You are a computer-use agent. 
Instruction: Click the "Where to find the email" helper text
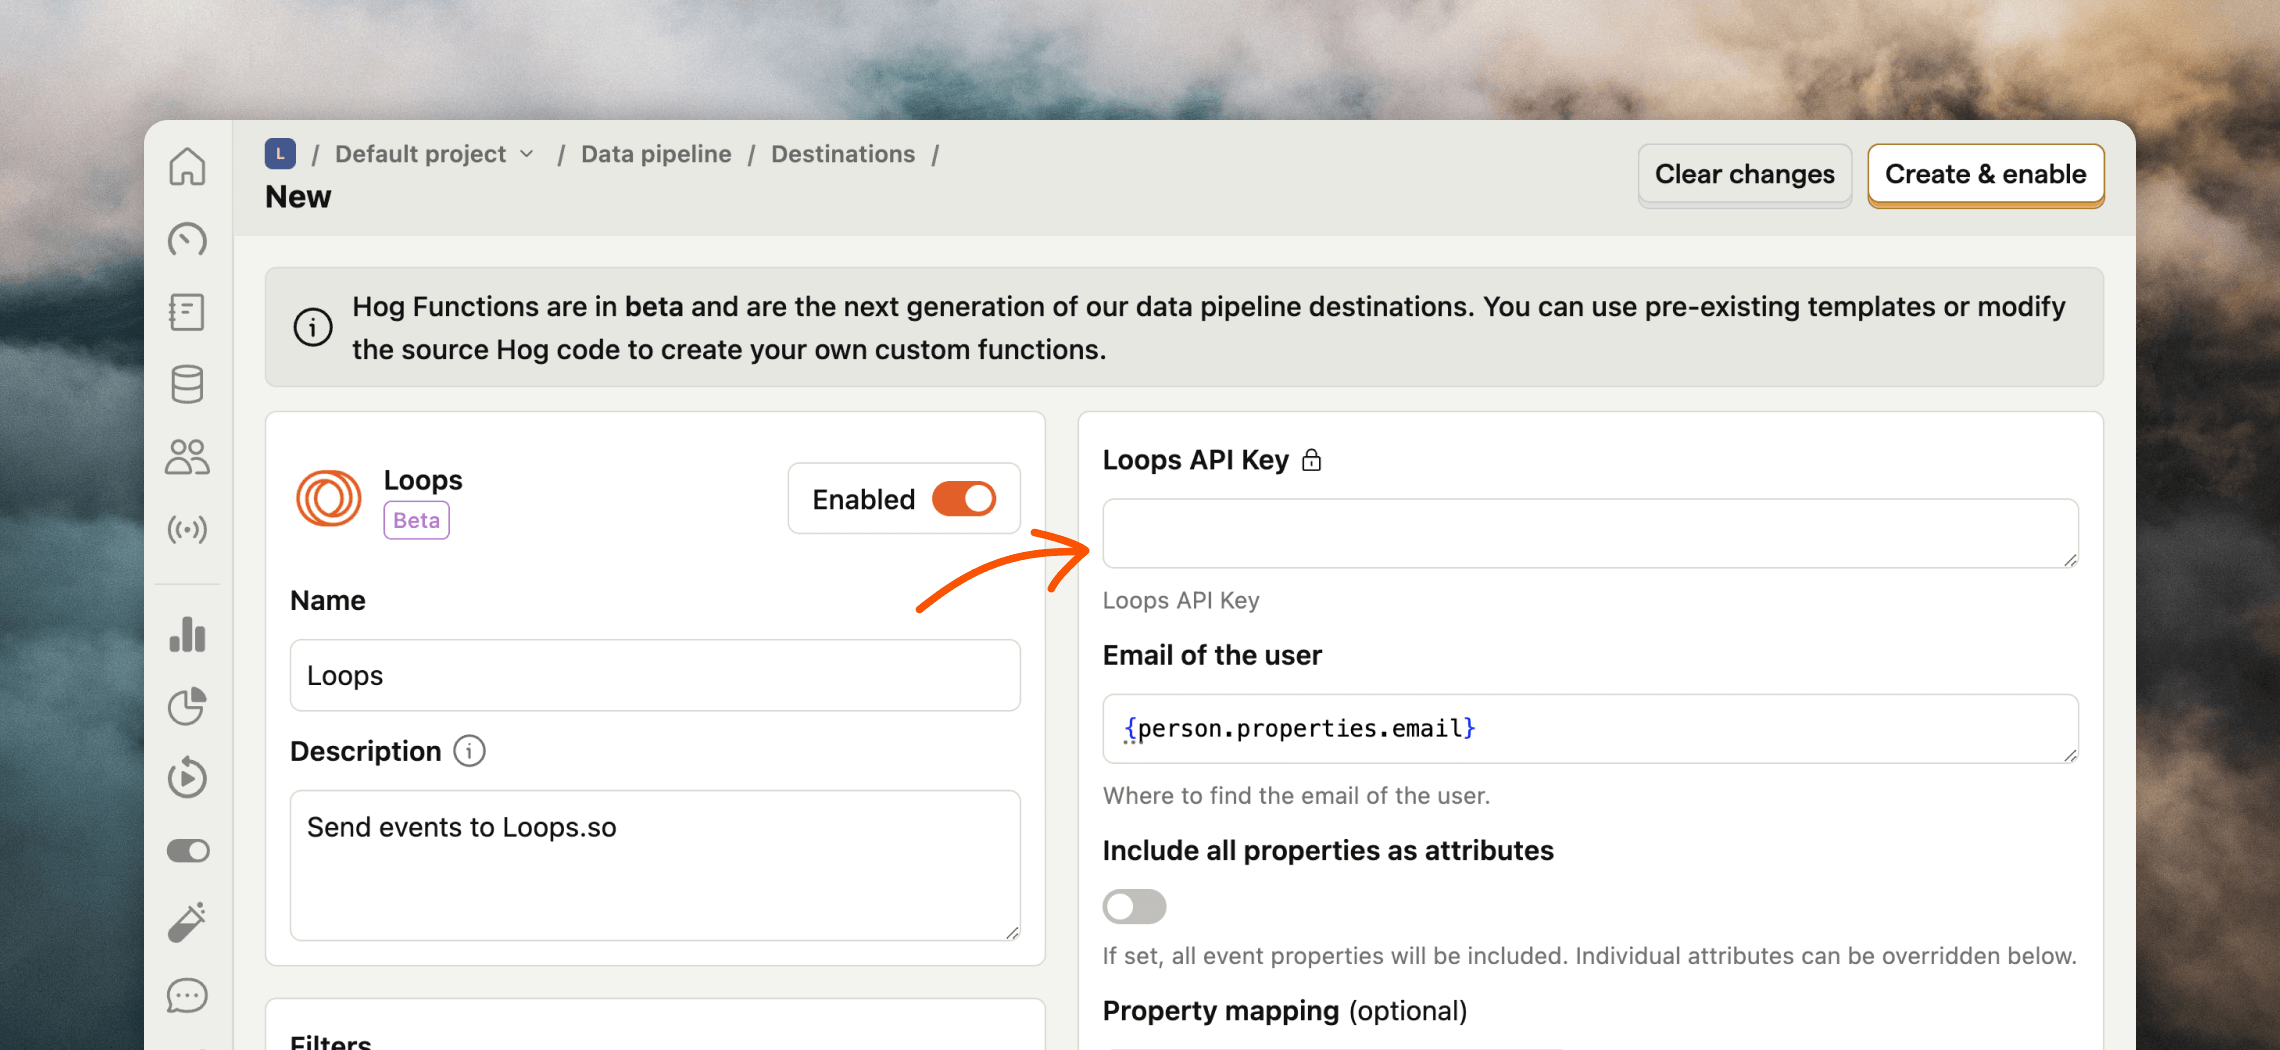[1296, 796]
